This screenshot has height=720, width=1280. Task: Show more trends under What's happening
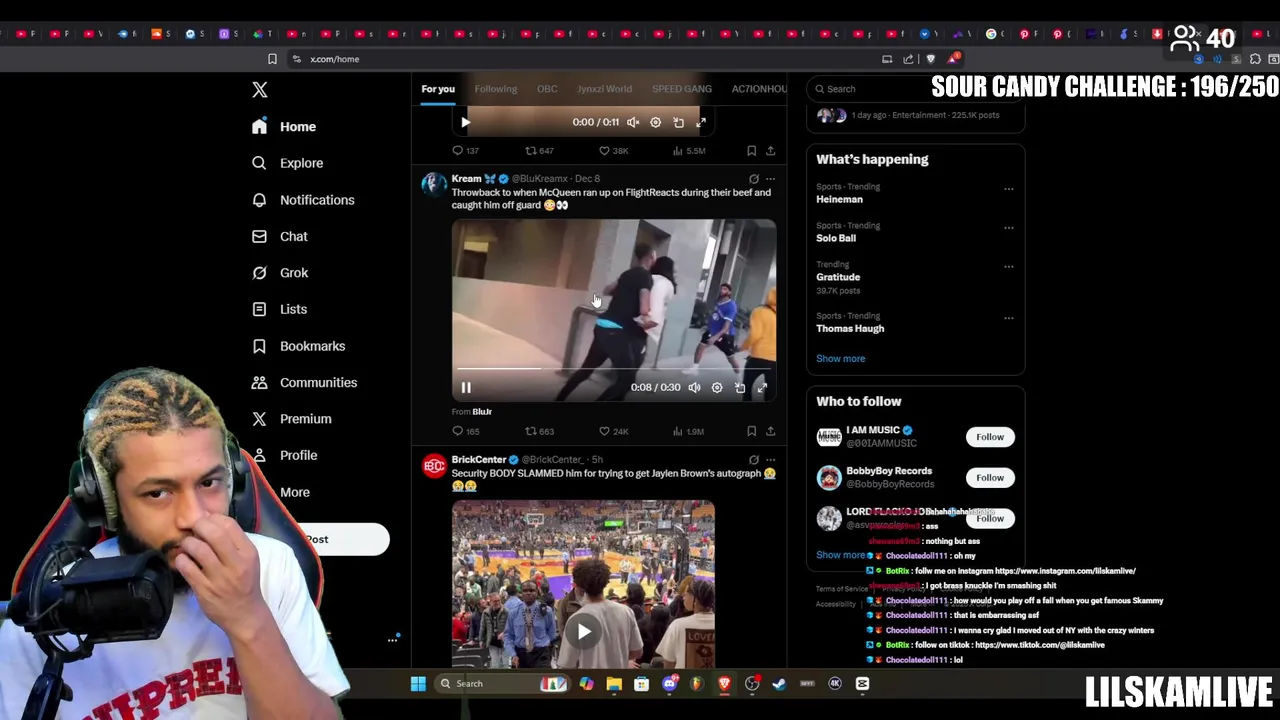[x=840, y=359]
